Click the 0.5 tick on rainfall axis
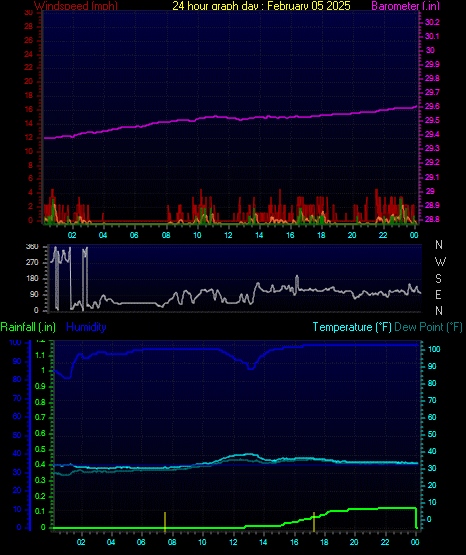This screenshot has height=555, width=466. pos(40,449)
